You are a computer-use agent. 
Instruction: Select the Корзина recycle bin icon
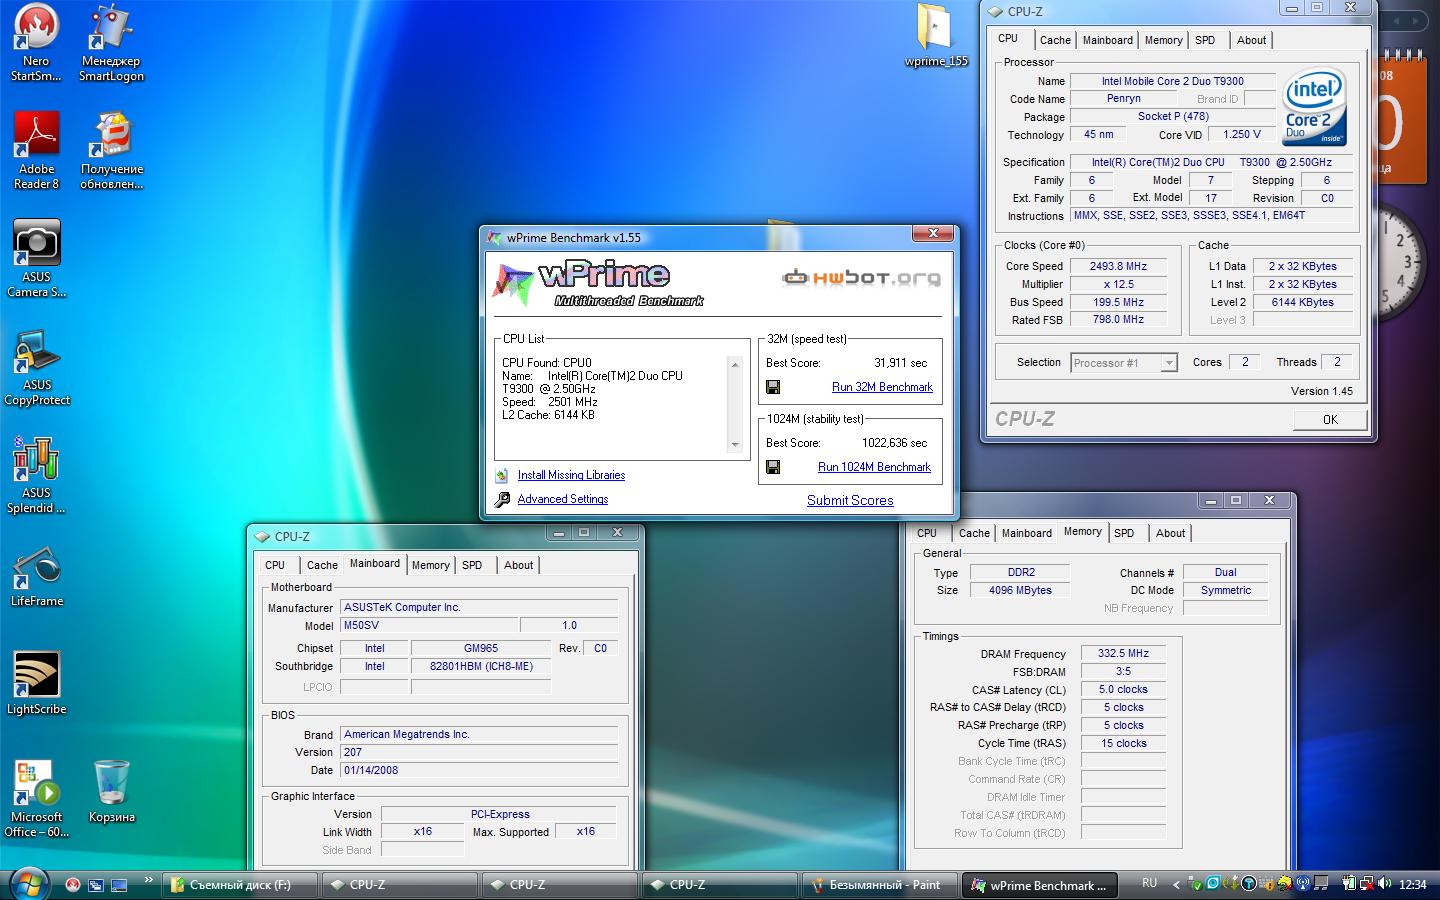click(x=111, y=791)
